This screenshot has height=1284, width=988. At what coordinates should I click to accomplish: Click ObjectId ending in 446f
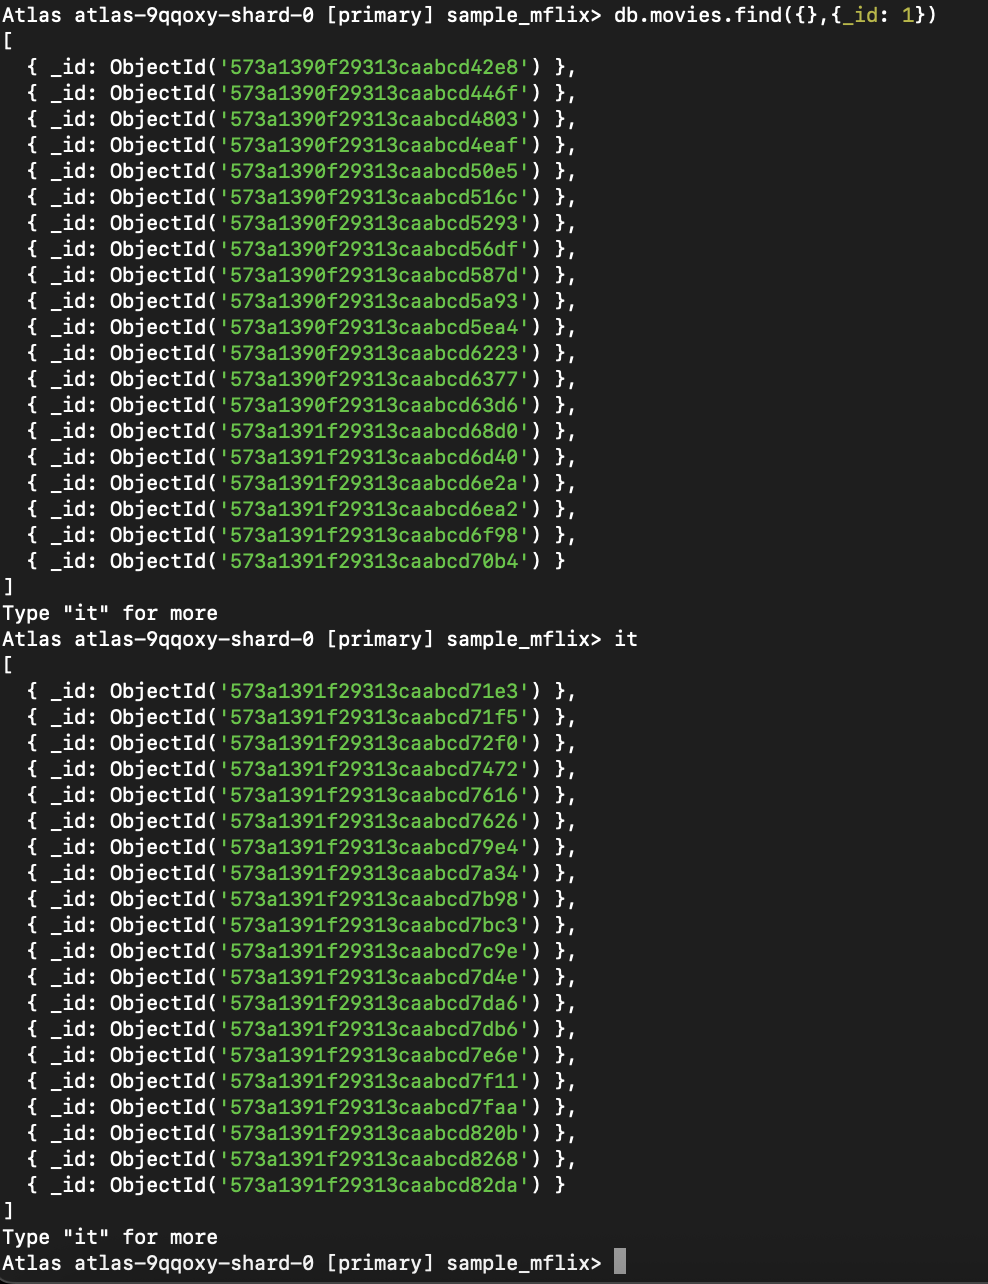pyautogui.click(x=325, y=93)
